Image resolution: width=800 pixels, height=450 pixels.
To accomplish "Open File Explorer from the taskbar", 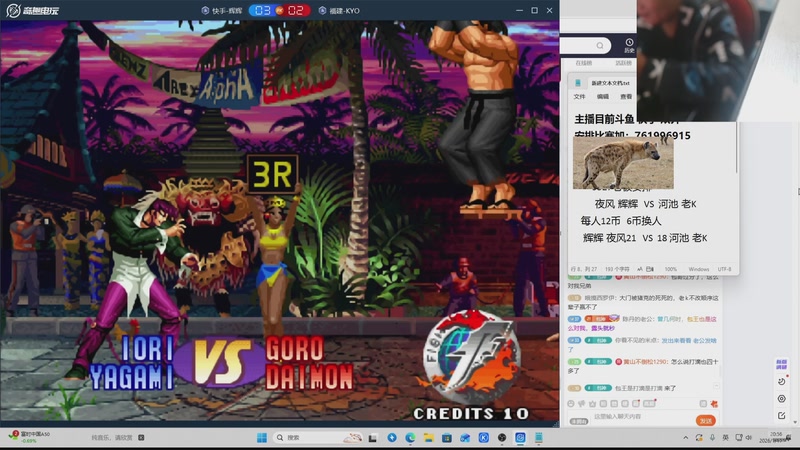I will (x=429, y=438).
